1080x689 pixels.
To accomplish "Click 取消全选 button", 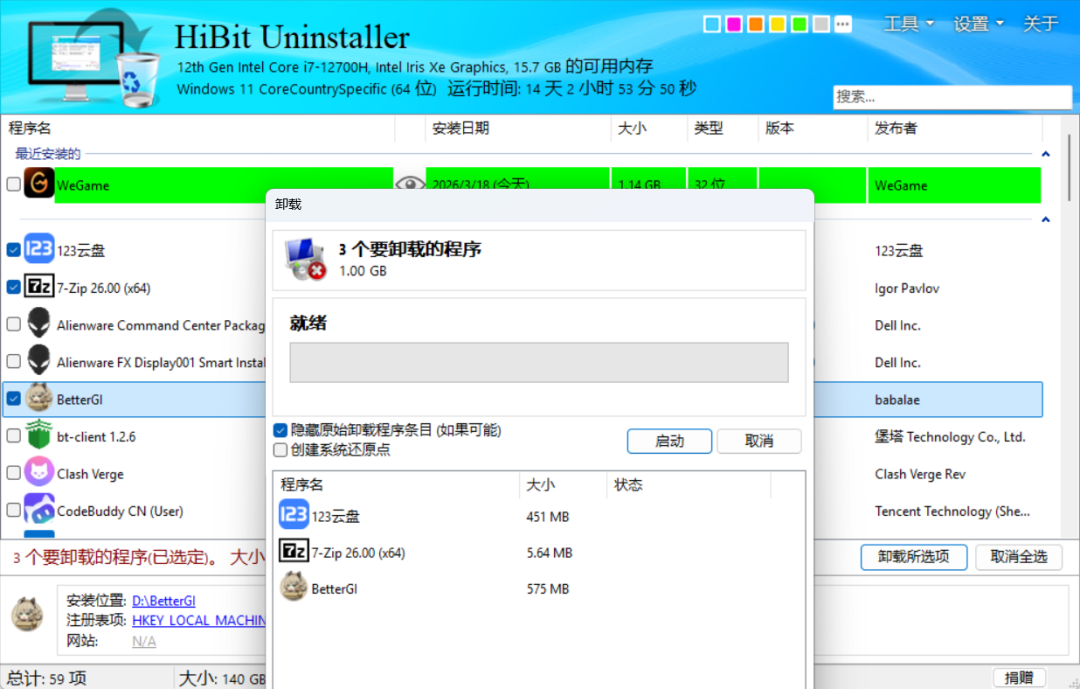I will [x=1019, y=557].
